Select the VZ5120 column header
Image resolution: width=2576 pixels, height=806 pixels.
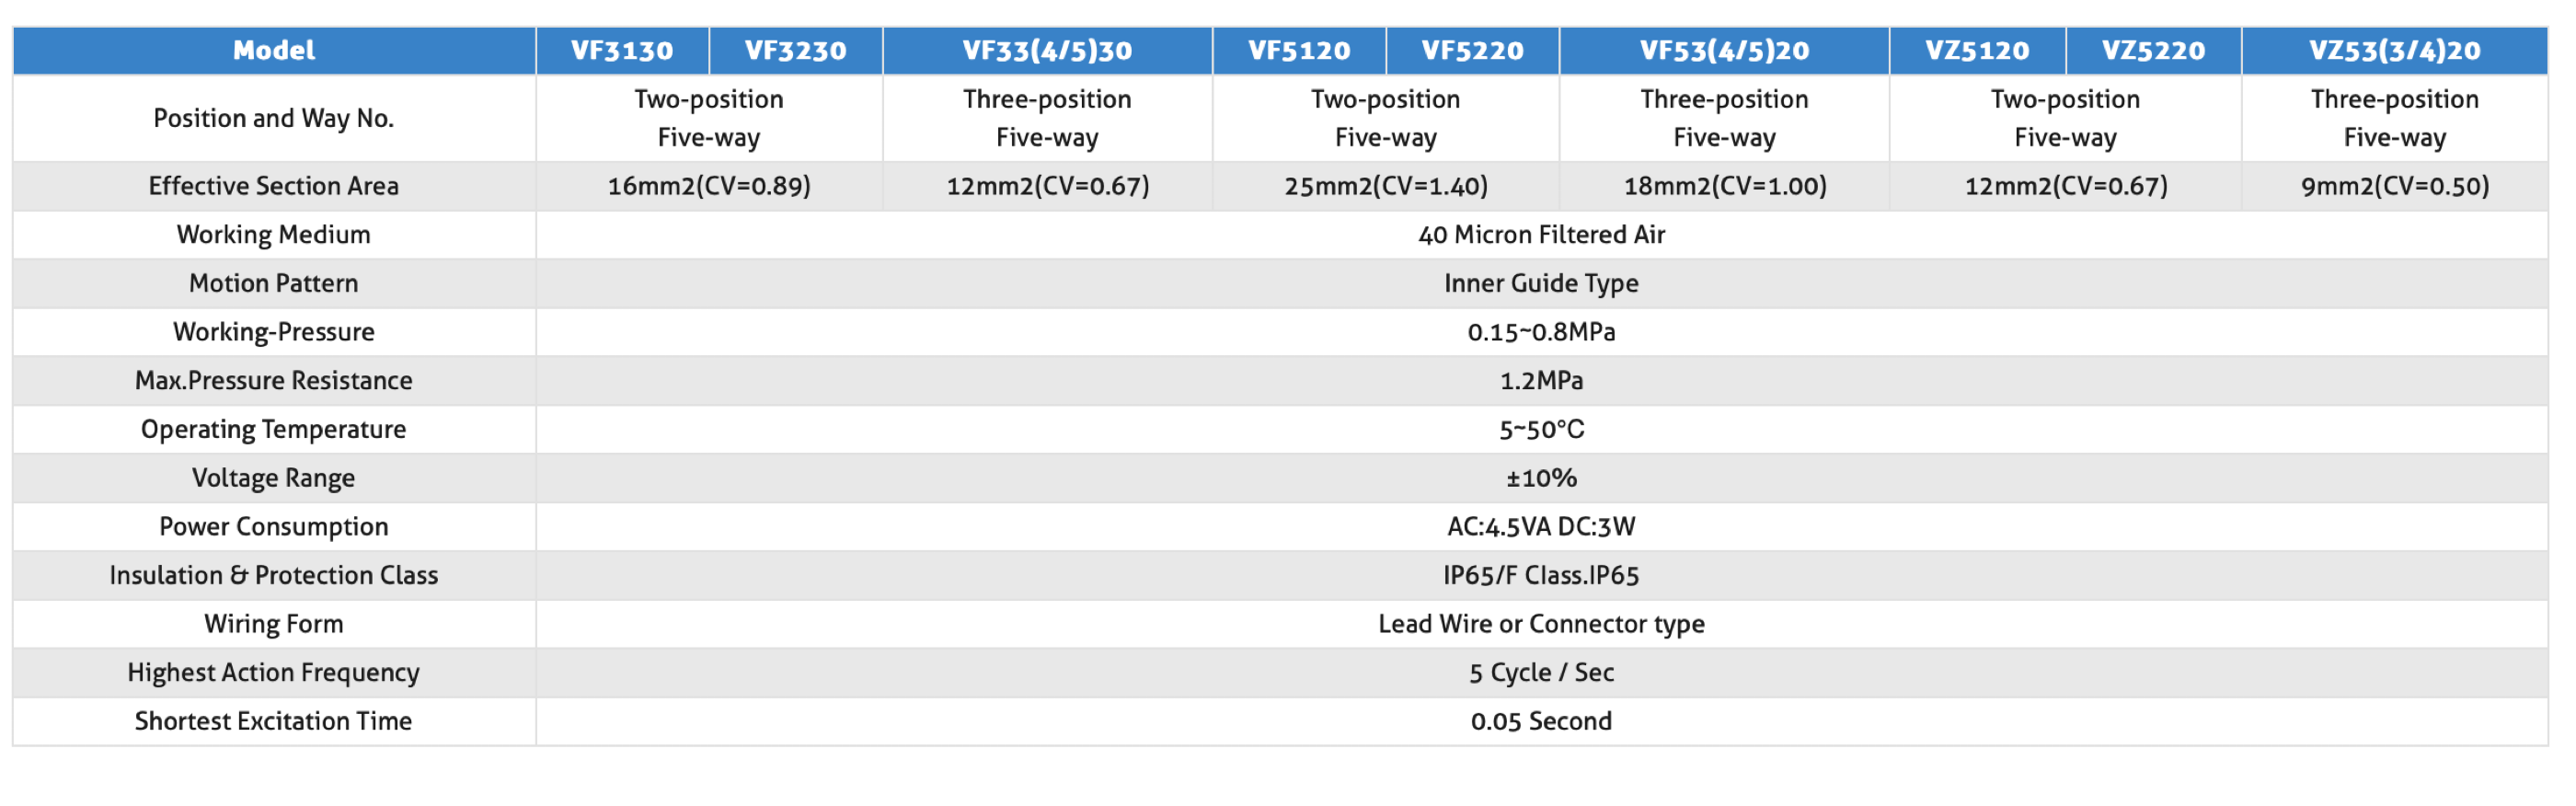(1977, 51)
